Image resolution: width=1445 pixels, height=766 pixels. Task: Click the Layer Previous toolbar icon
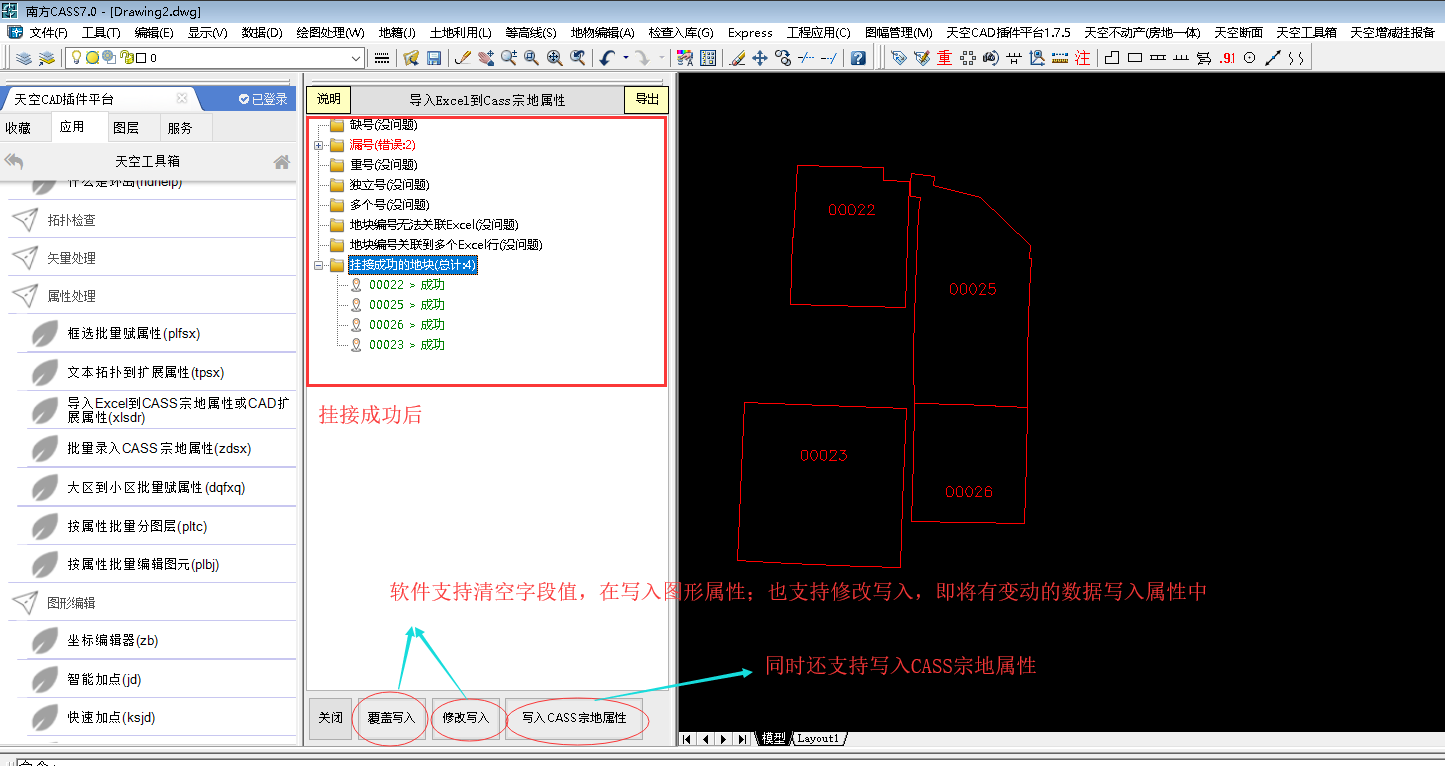46,58
